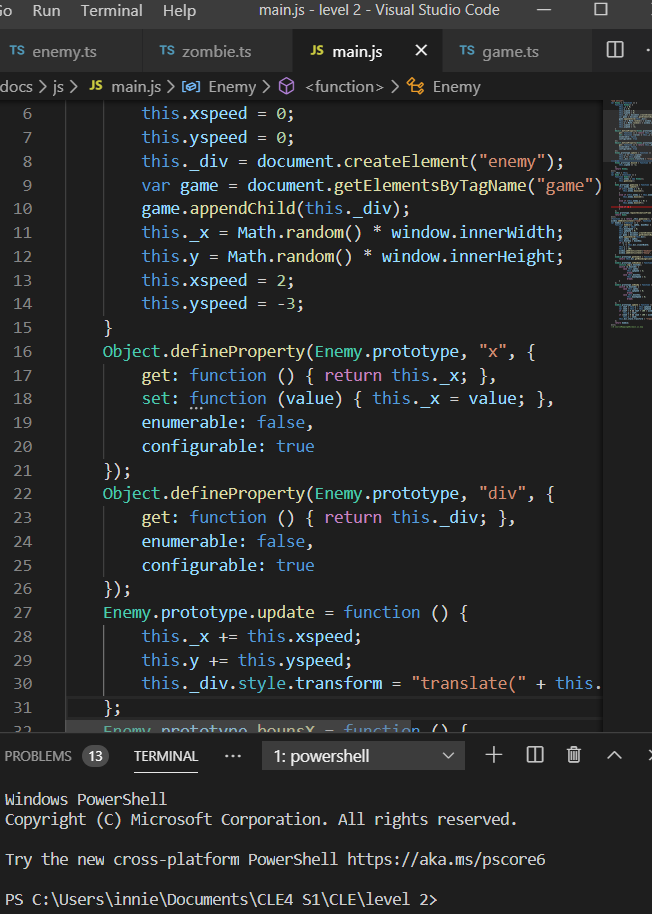Open the Terminal menu
652x914 pixels.
111,10
